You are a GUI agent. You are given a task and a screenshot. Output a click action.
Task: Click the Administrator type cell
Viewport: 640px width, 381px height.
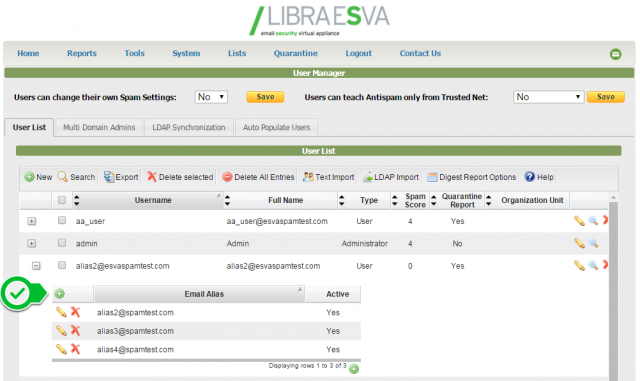click(364, 243)
